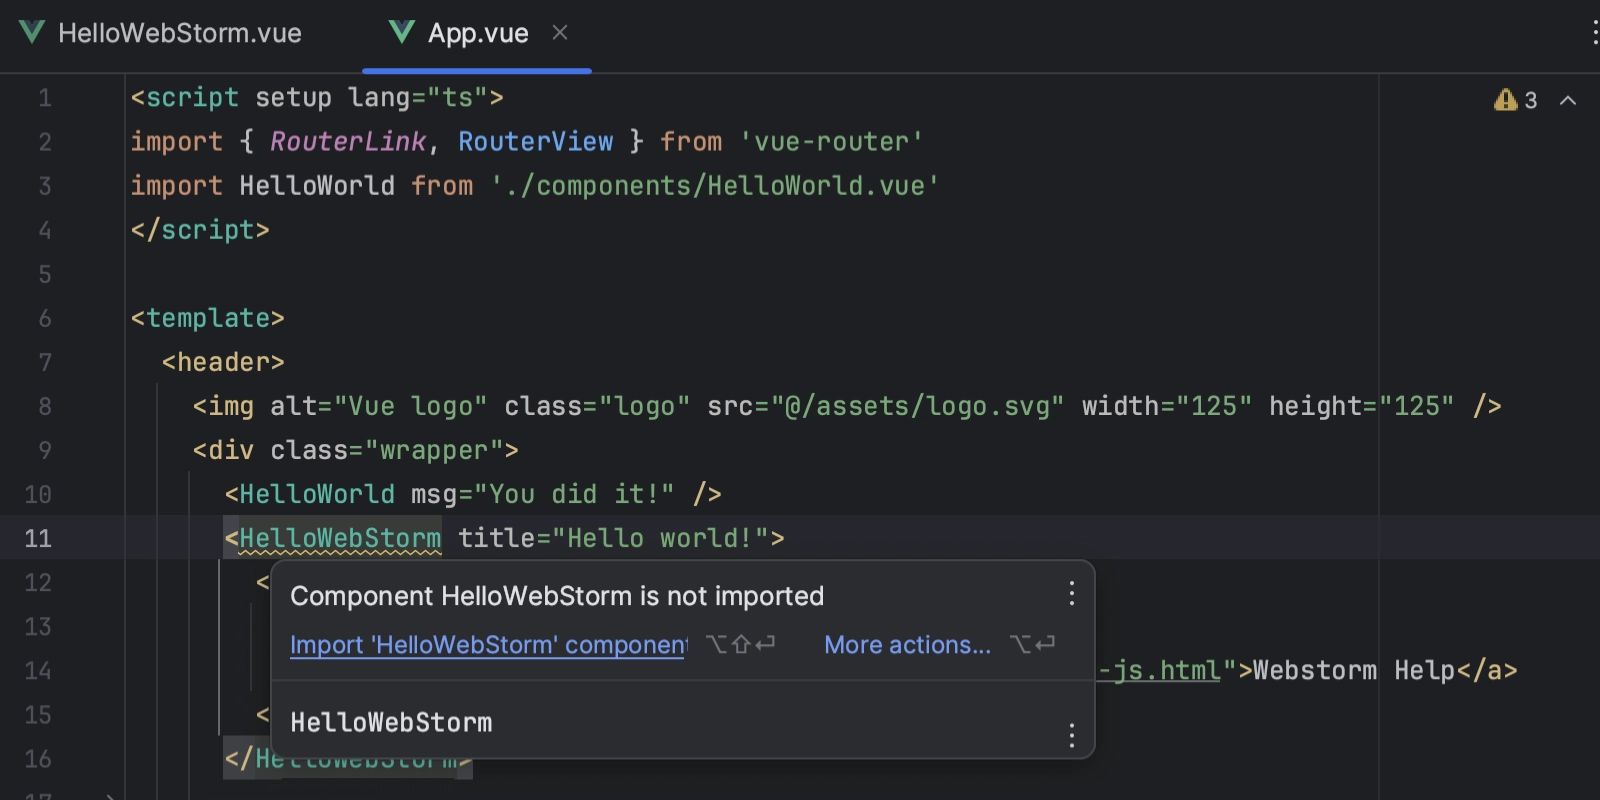Select the App.vue editor tab
Viewport: 1600px width, 800px height.
click(x=478, y=33)
